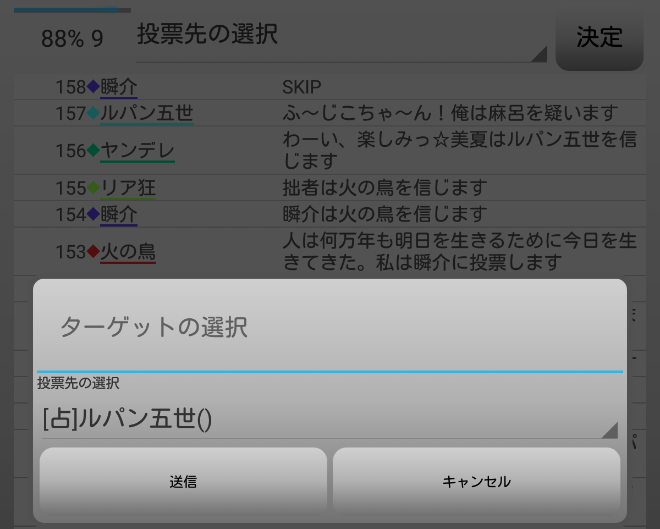This screenshot has height=529, width=660.
Task: Open player 瞬介's name link in row 158
Action: click(119, 87)
